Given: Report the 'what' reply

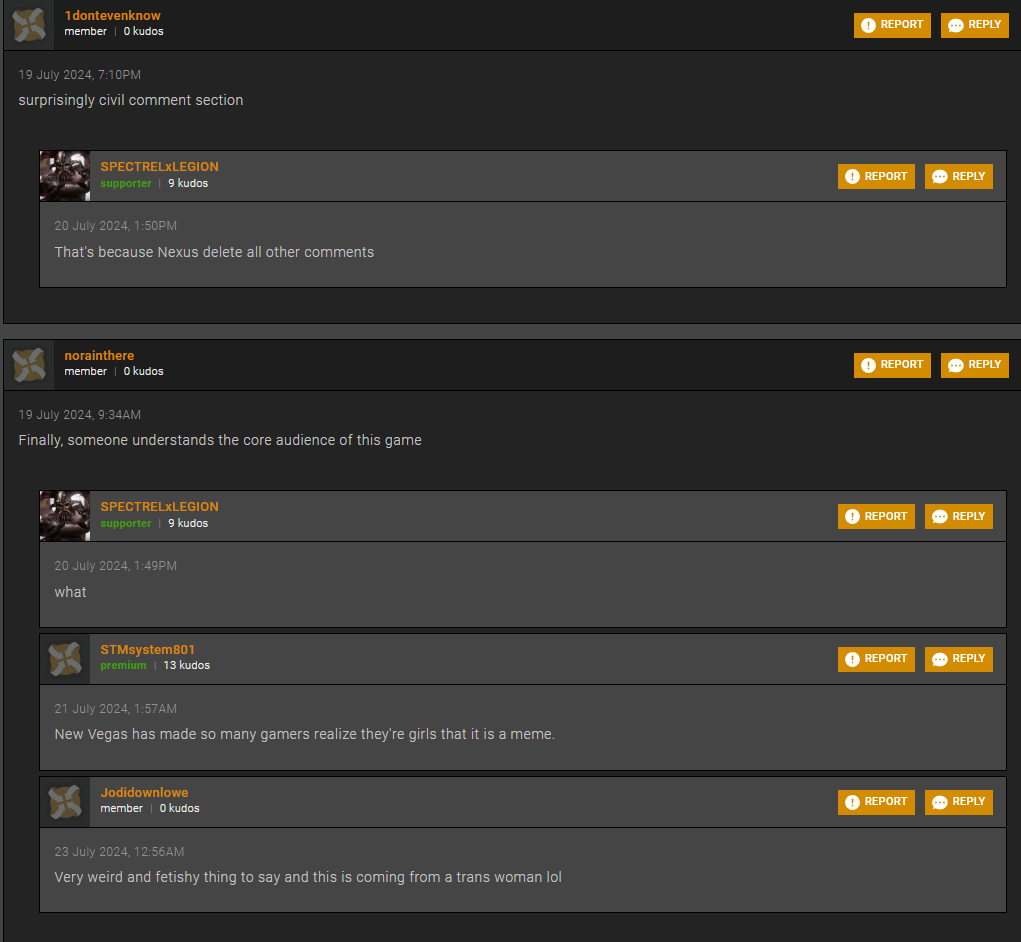Looking at the screenshot, I should [x=876, y=516].
